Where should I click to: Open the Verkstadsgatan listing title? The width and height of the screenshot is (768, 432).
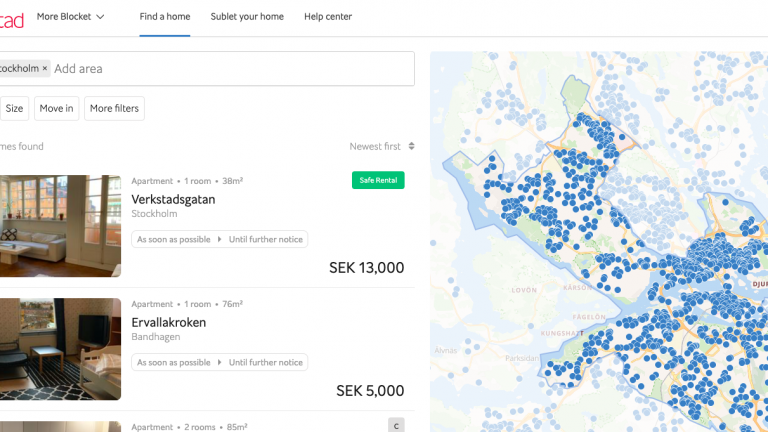173,199
